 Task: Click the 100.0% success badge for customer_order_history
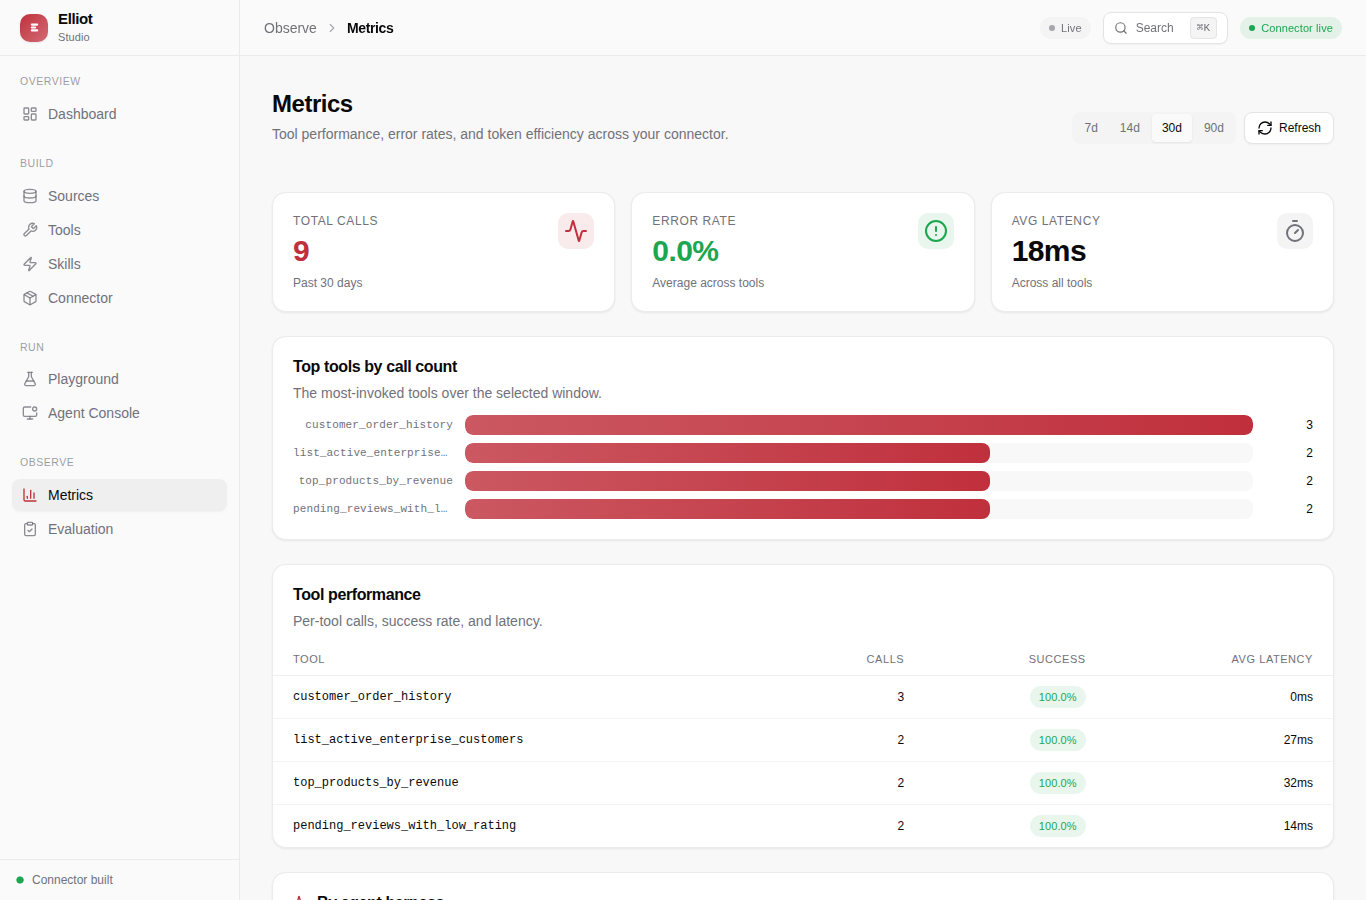click(1057, 697)
